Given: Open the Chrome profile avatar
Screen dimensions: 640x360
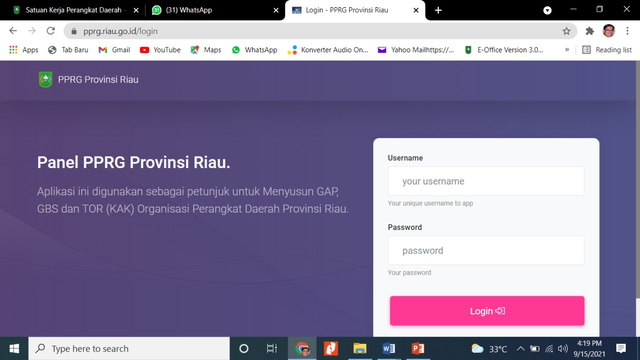Looking at the screenshot, I should [x=609, y=31].
